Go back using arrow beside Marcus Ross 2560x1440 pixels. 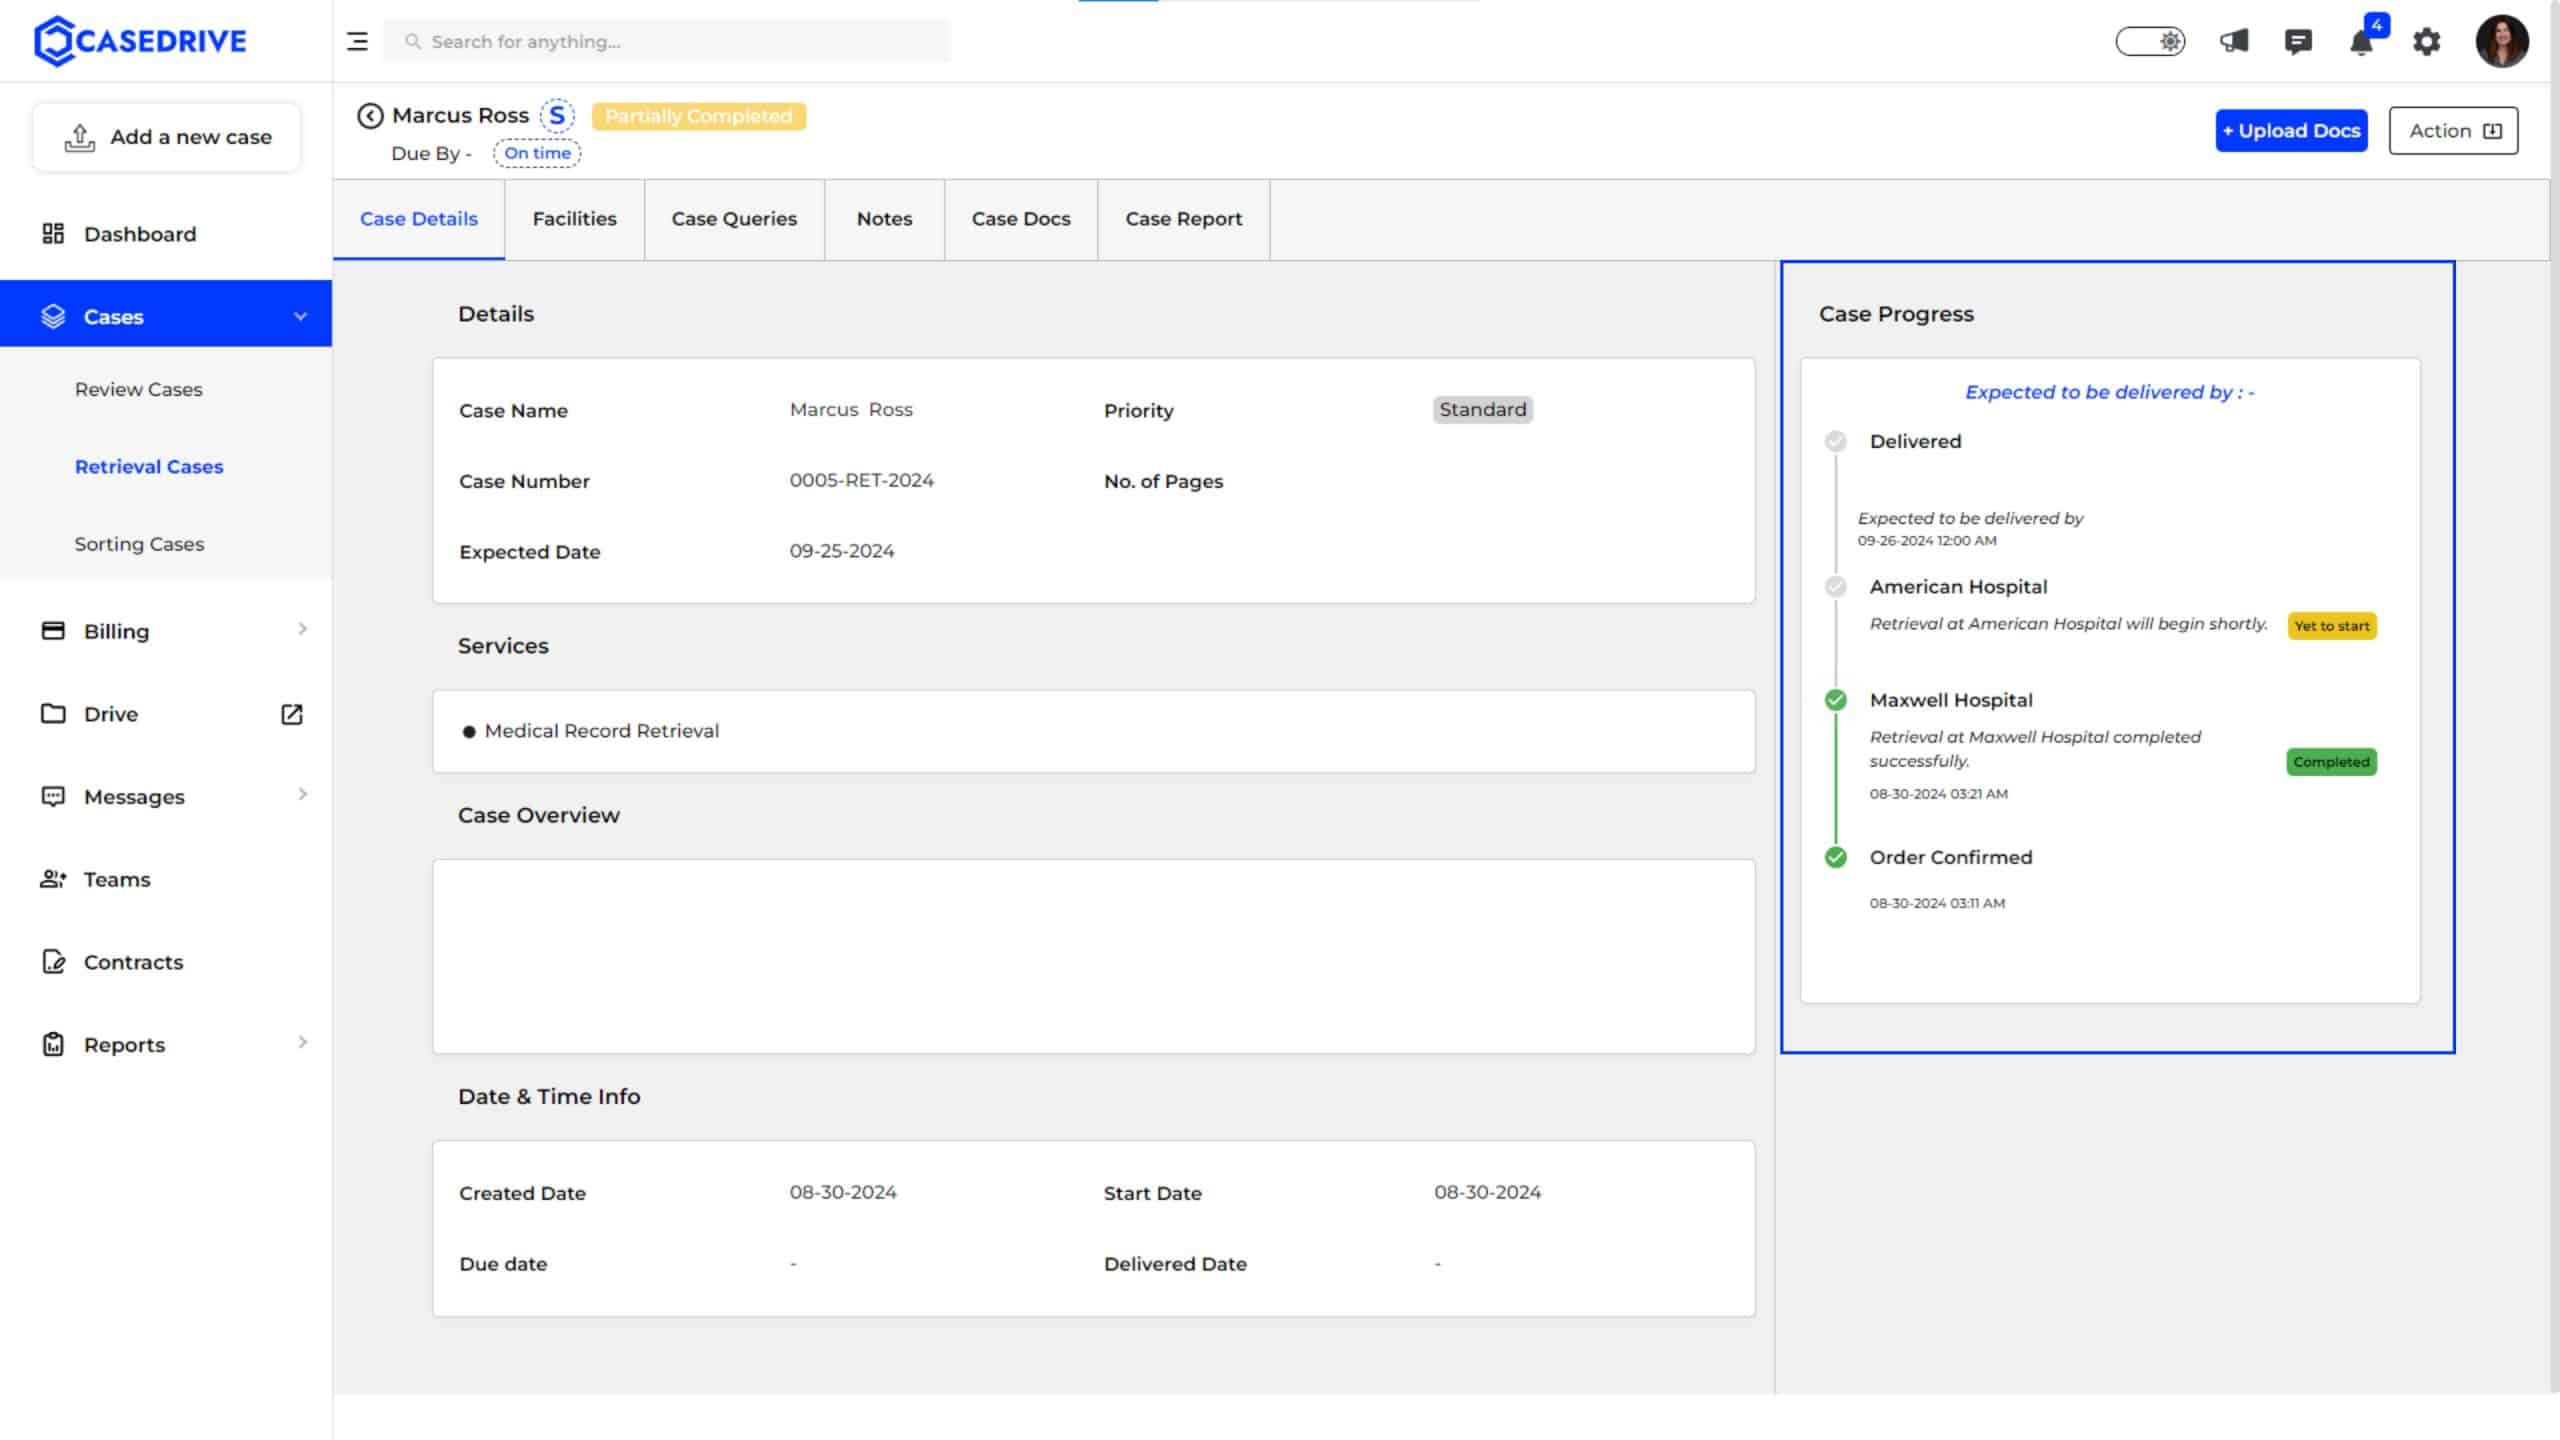point(370,116)
